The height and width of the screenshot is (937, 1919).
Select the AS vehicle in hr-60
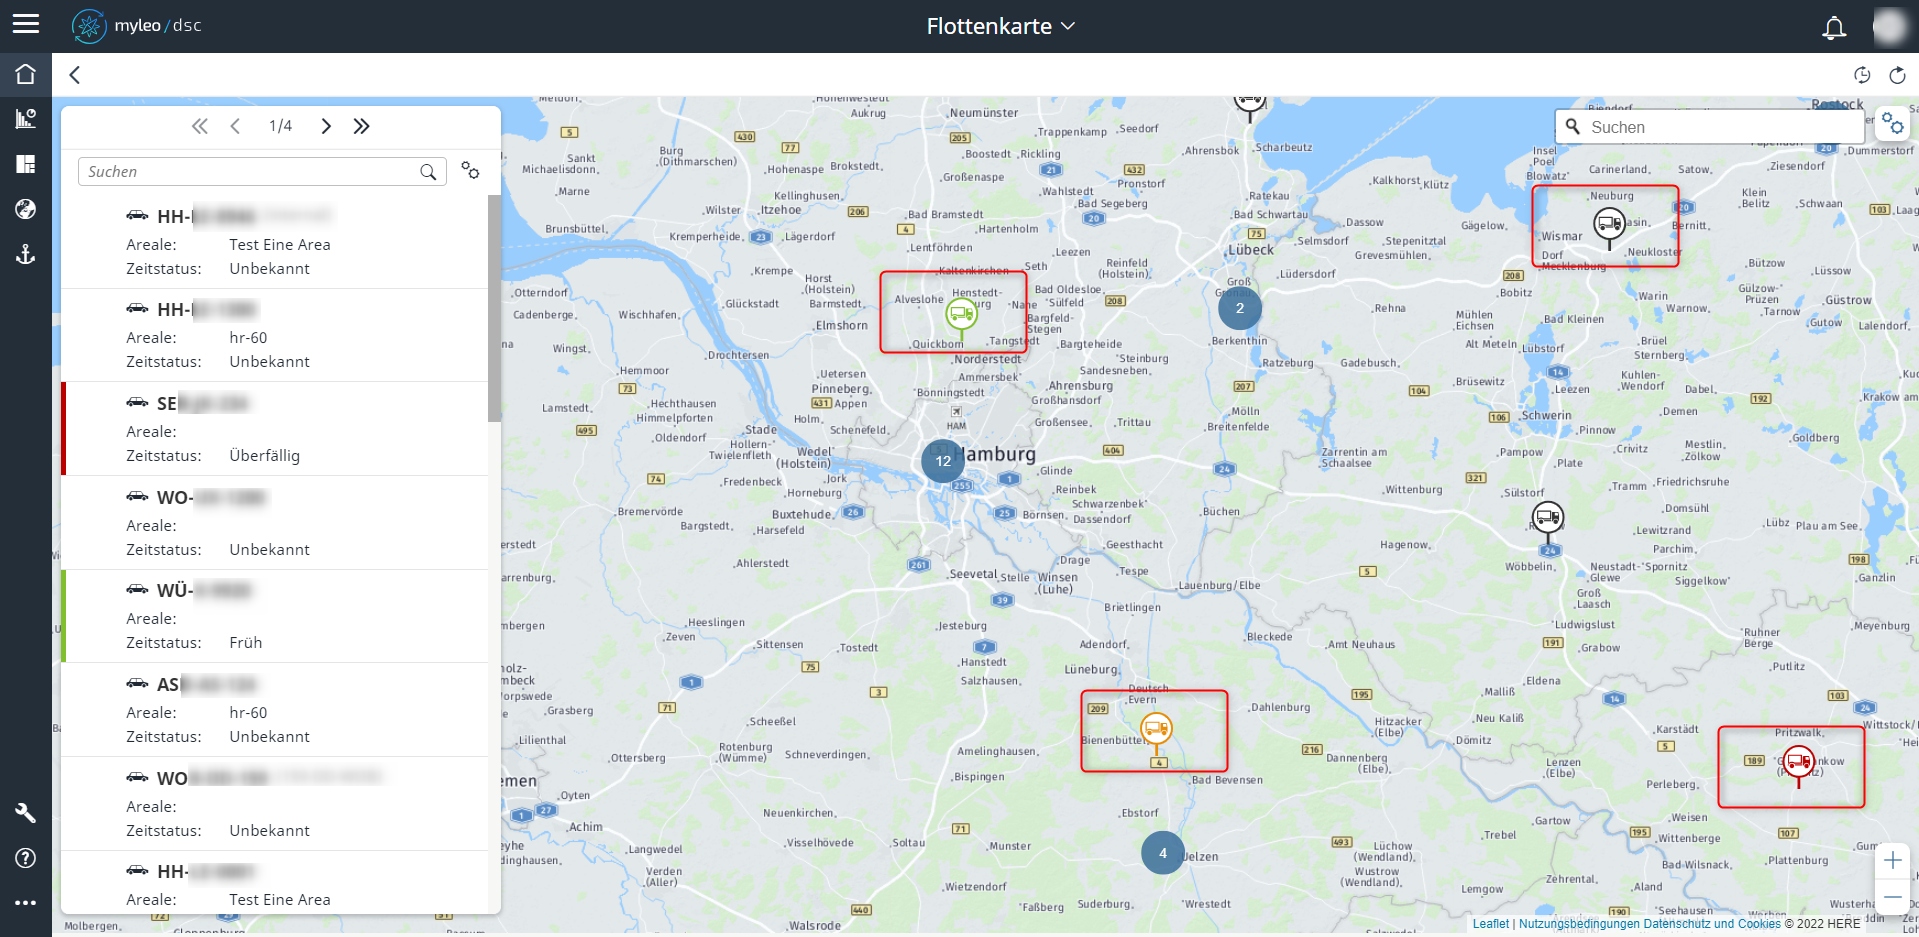pyautogui.click(x=275, y=710)
